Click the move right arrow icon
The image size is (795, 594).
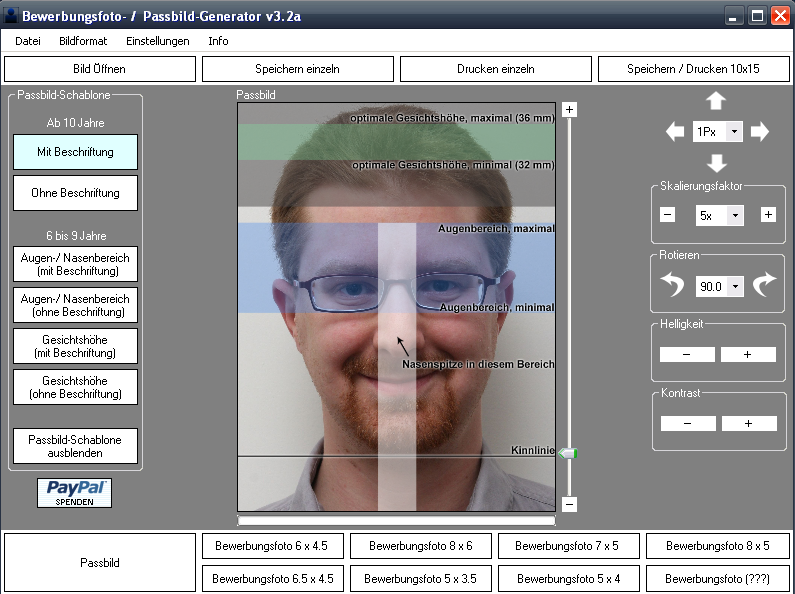point(759,132)
